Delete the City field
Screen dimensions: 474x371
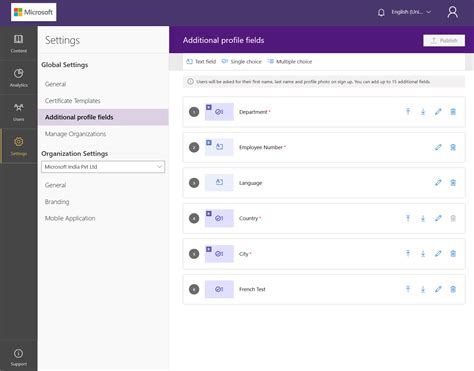point(453,254)
